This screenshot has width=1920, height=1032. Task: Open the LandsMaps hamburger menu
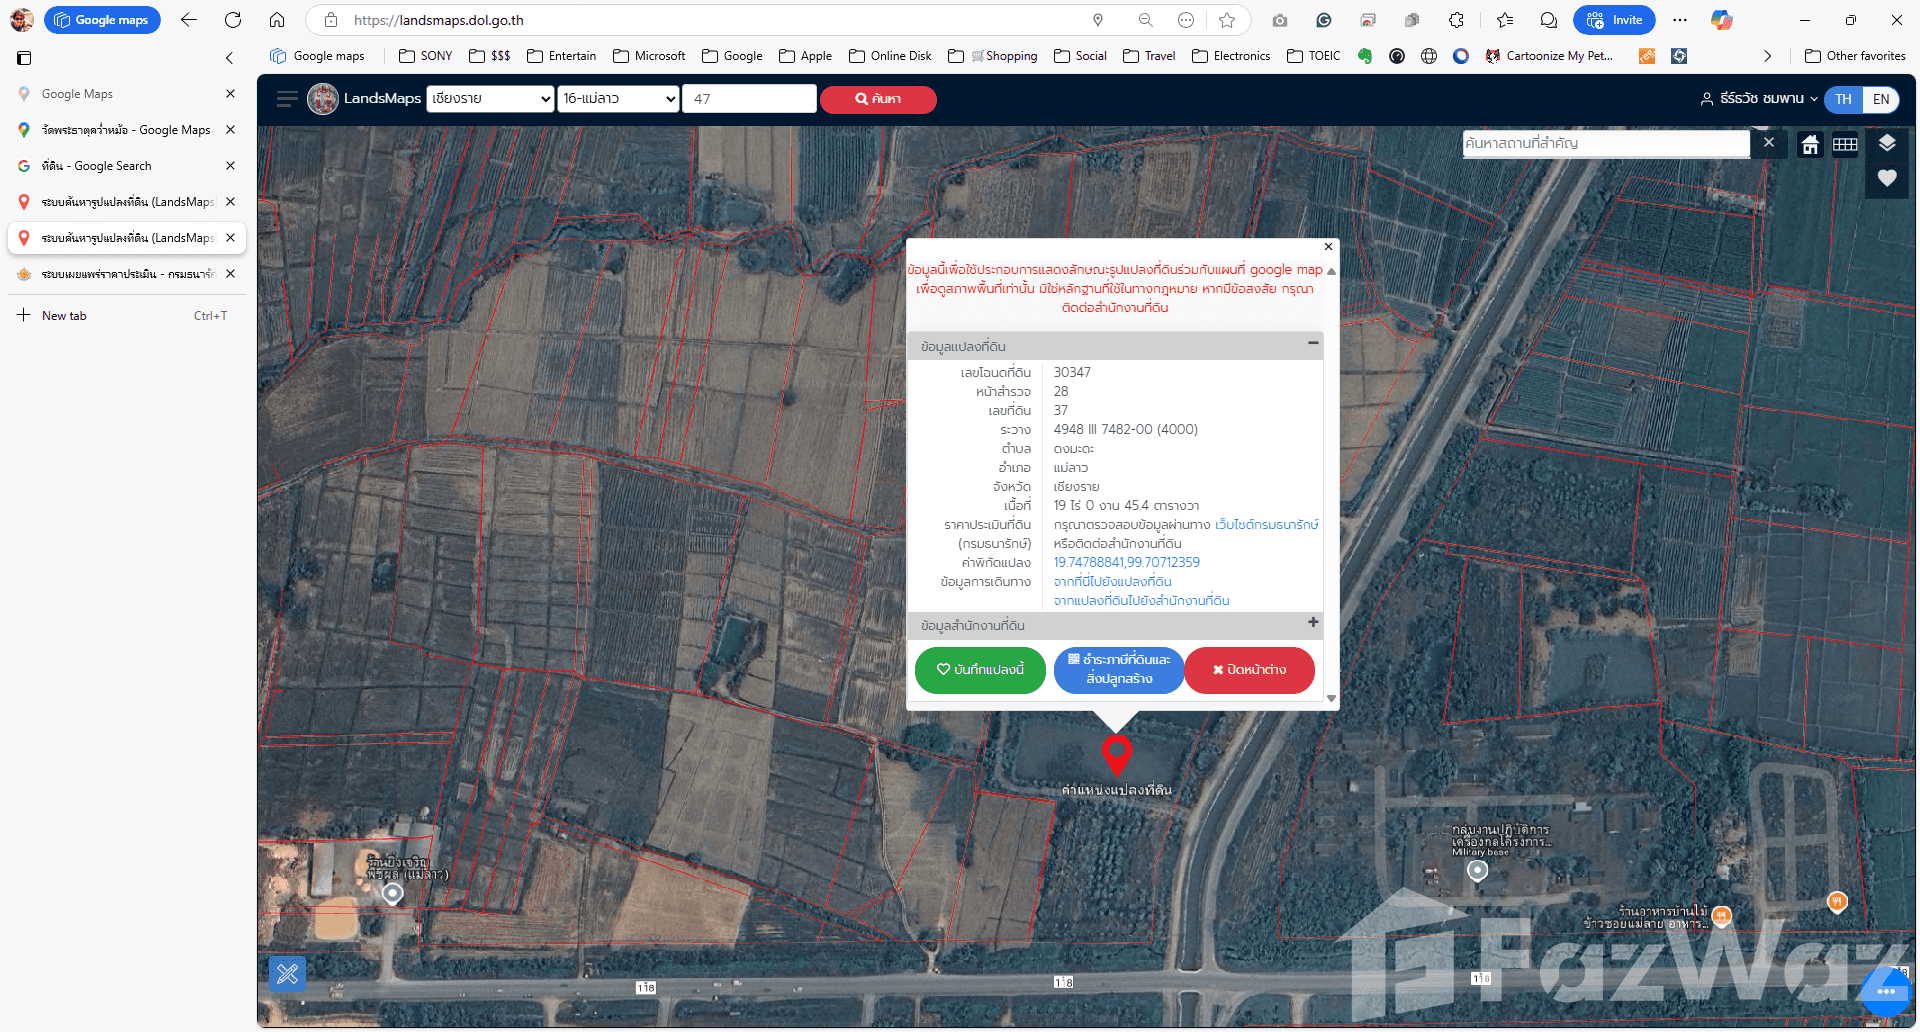(287, 99)
